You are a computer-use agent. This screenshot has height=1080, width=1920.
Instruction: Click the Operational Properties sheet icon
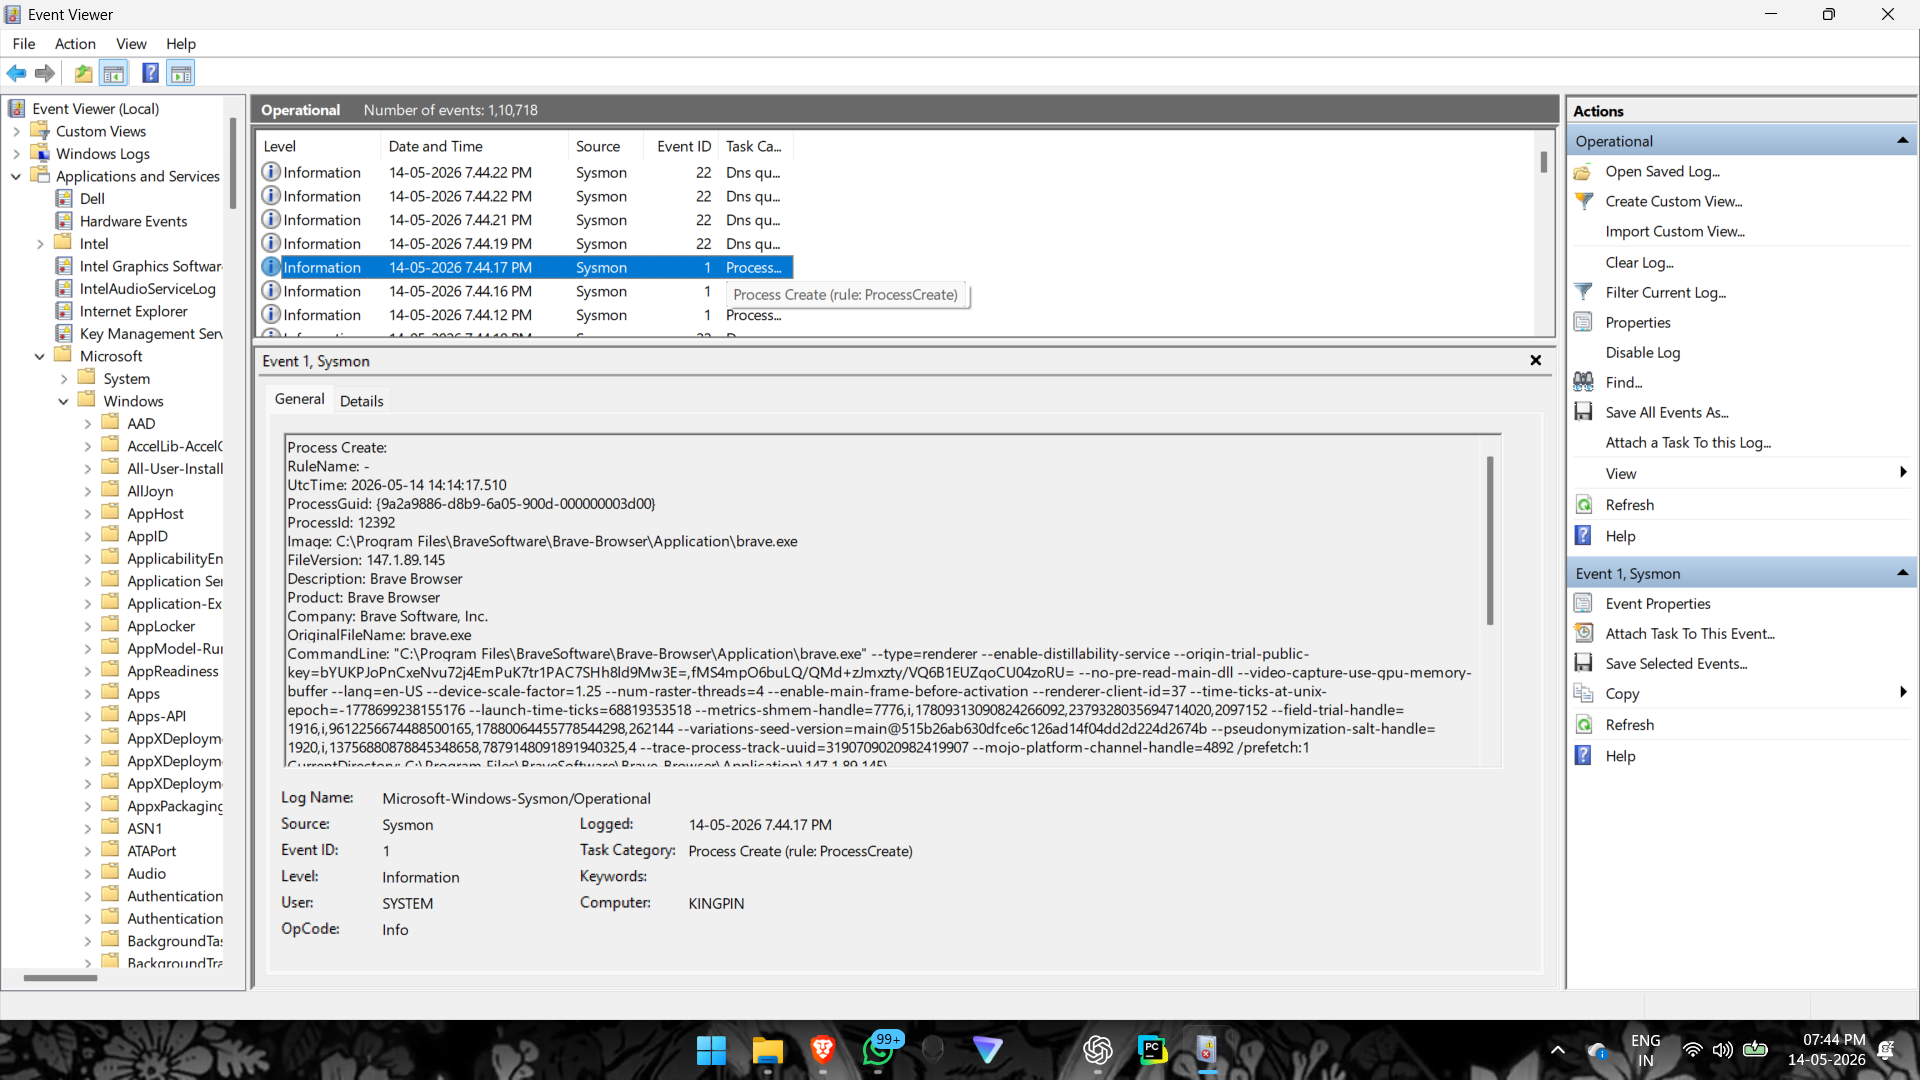(x=1583, y=322)
